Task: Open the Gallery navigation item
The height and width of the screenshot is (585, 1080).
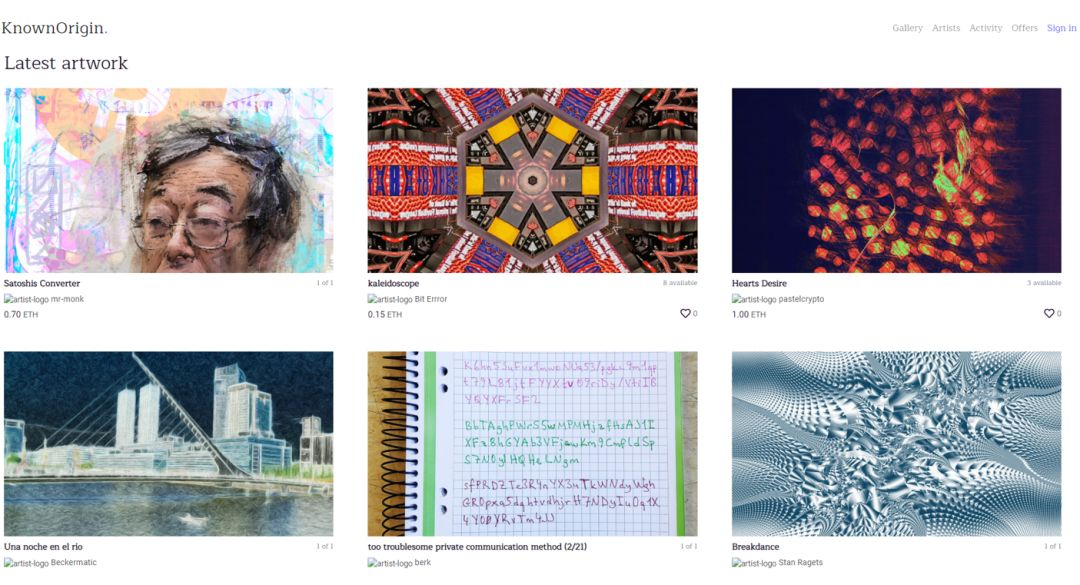Action: point(907,28)
